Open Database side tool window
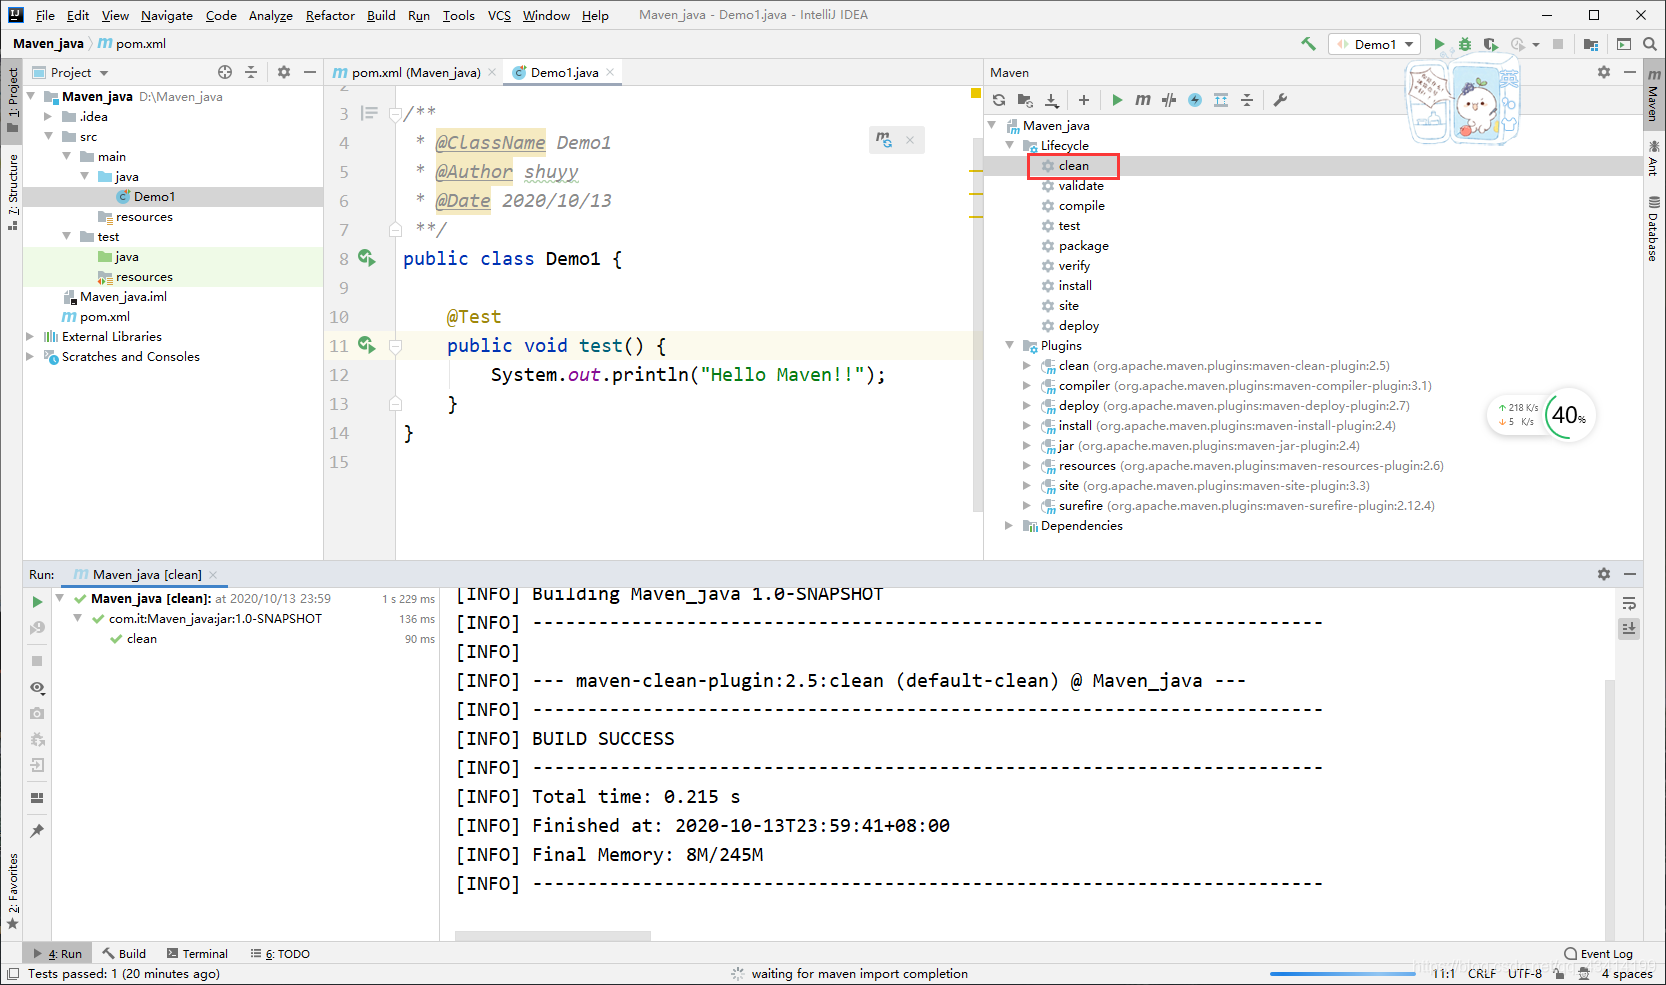 (1653, 230)
